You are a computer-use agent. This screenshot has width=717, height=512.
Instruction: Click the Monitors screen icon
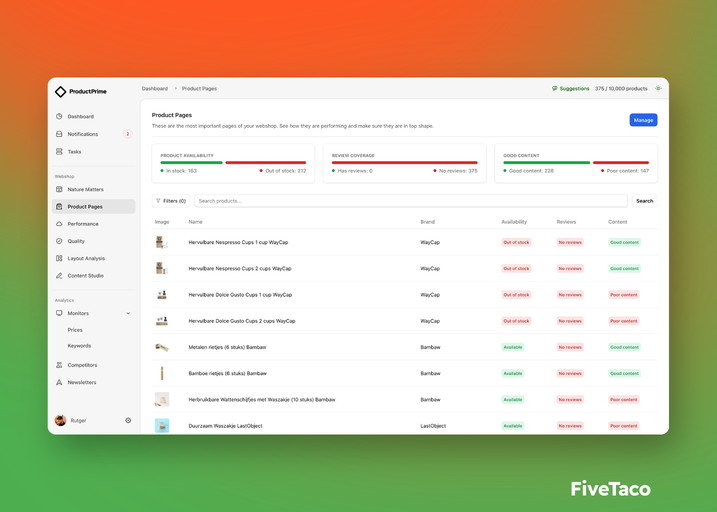[59, 313]
